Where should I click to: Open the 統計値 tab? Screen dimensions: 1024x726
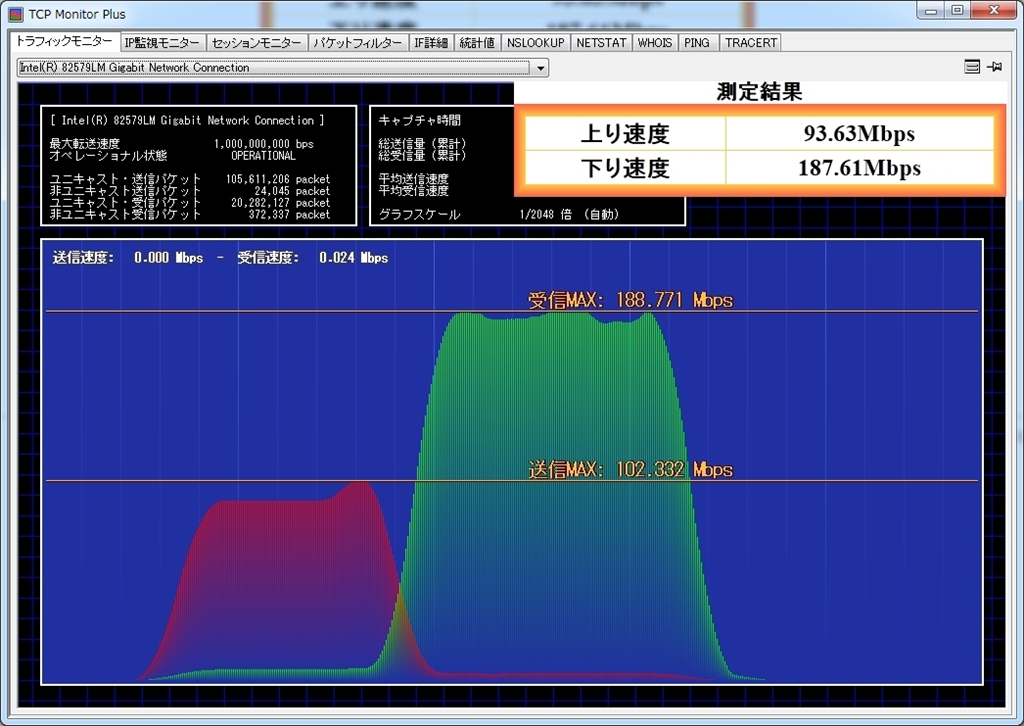coord(477,43)
